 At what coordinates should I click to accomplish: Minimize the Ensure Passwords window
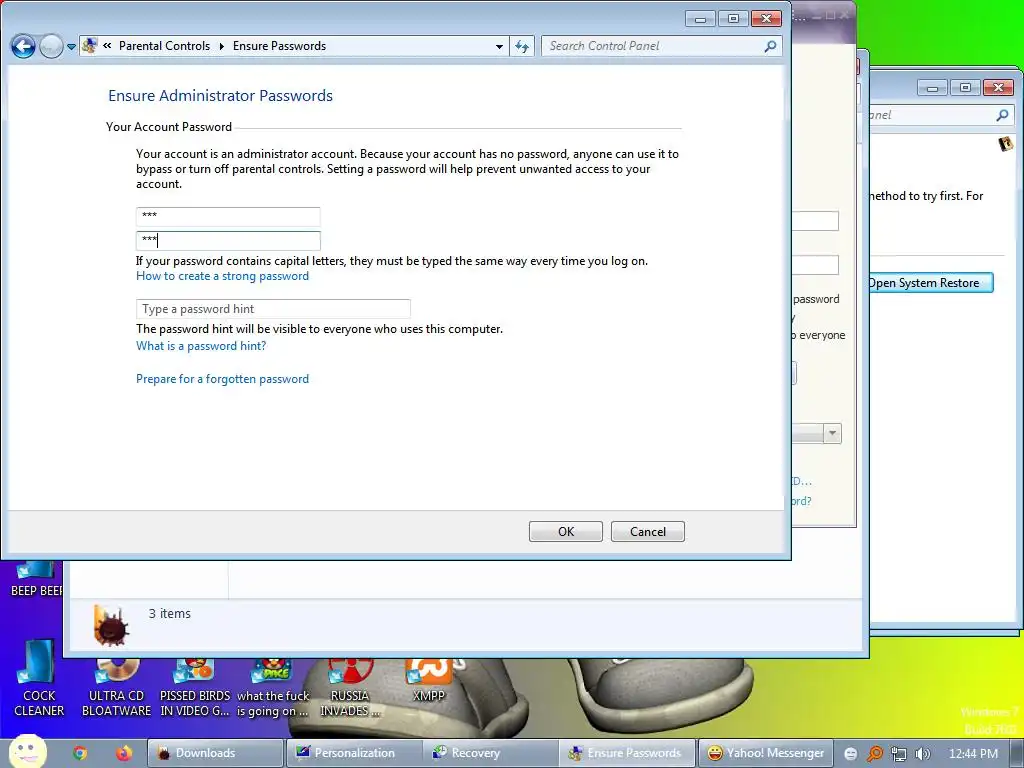(700, 18)
